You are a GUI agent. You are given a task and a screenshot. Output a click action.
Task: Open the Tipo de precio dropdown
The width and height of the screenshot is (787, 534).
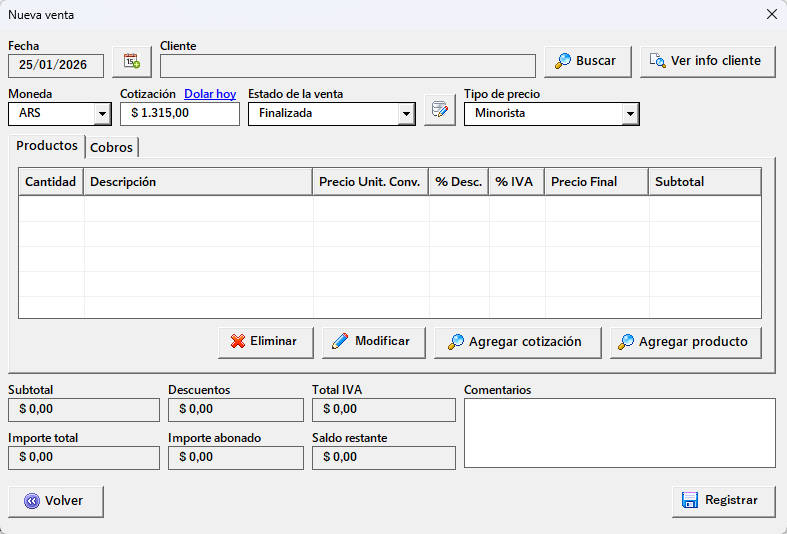pos(630,114)
